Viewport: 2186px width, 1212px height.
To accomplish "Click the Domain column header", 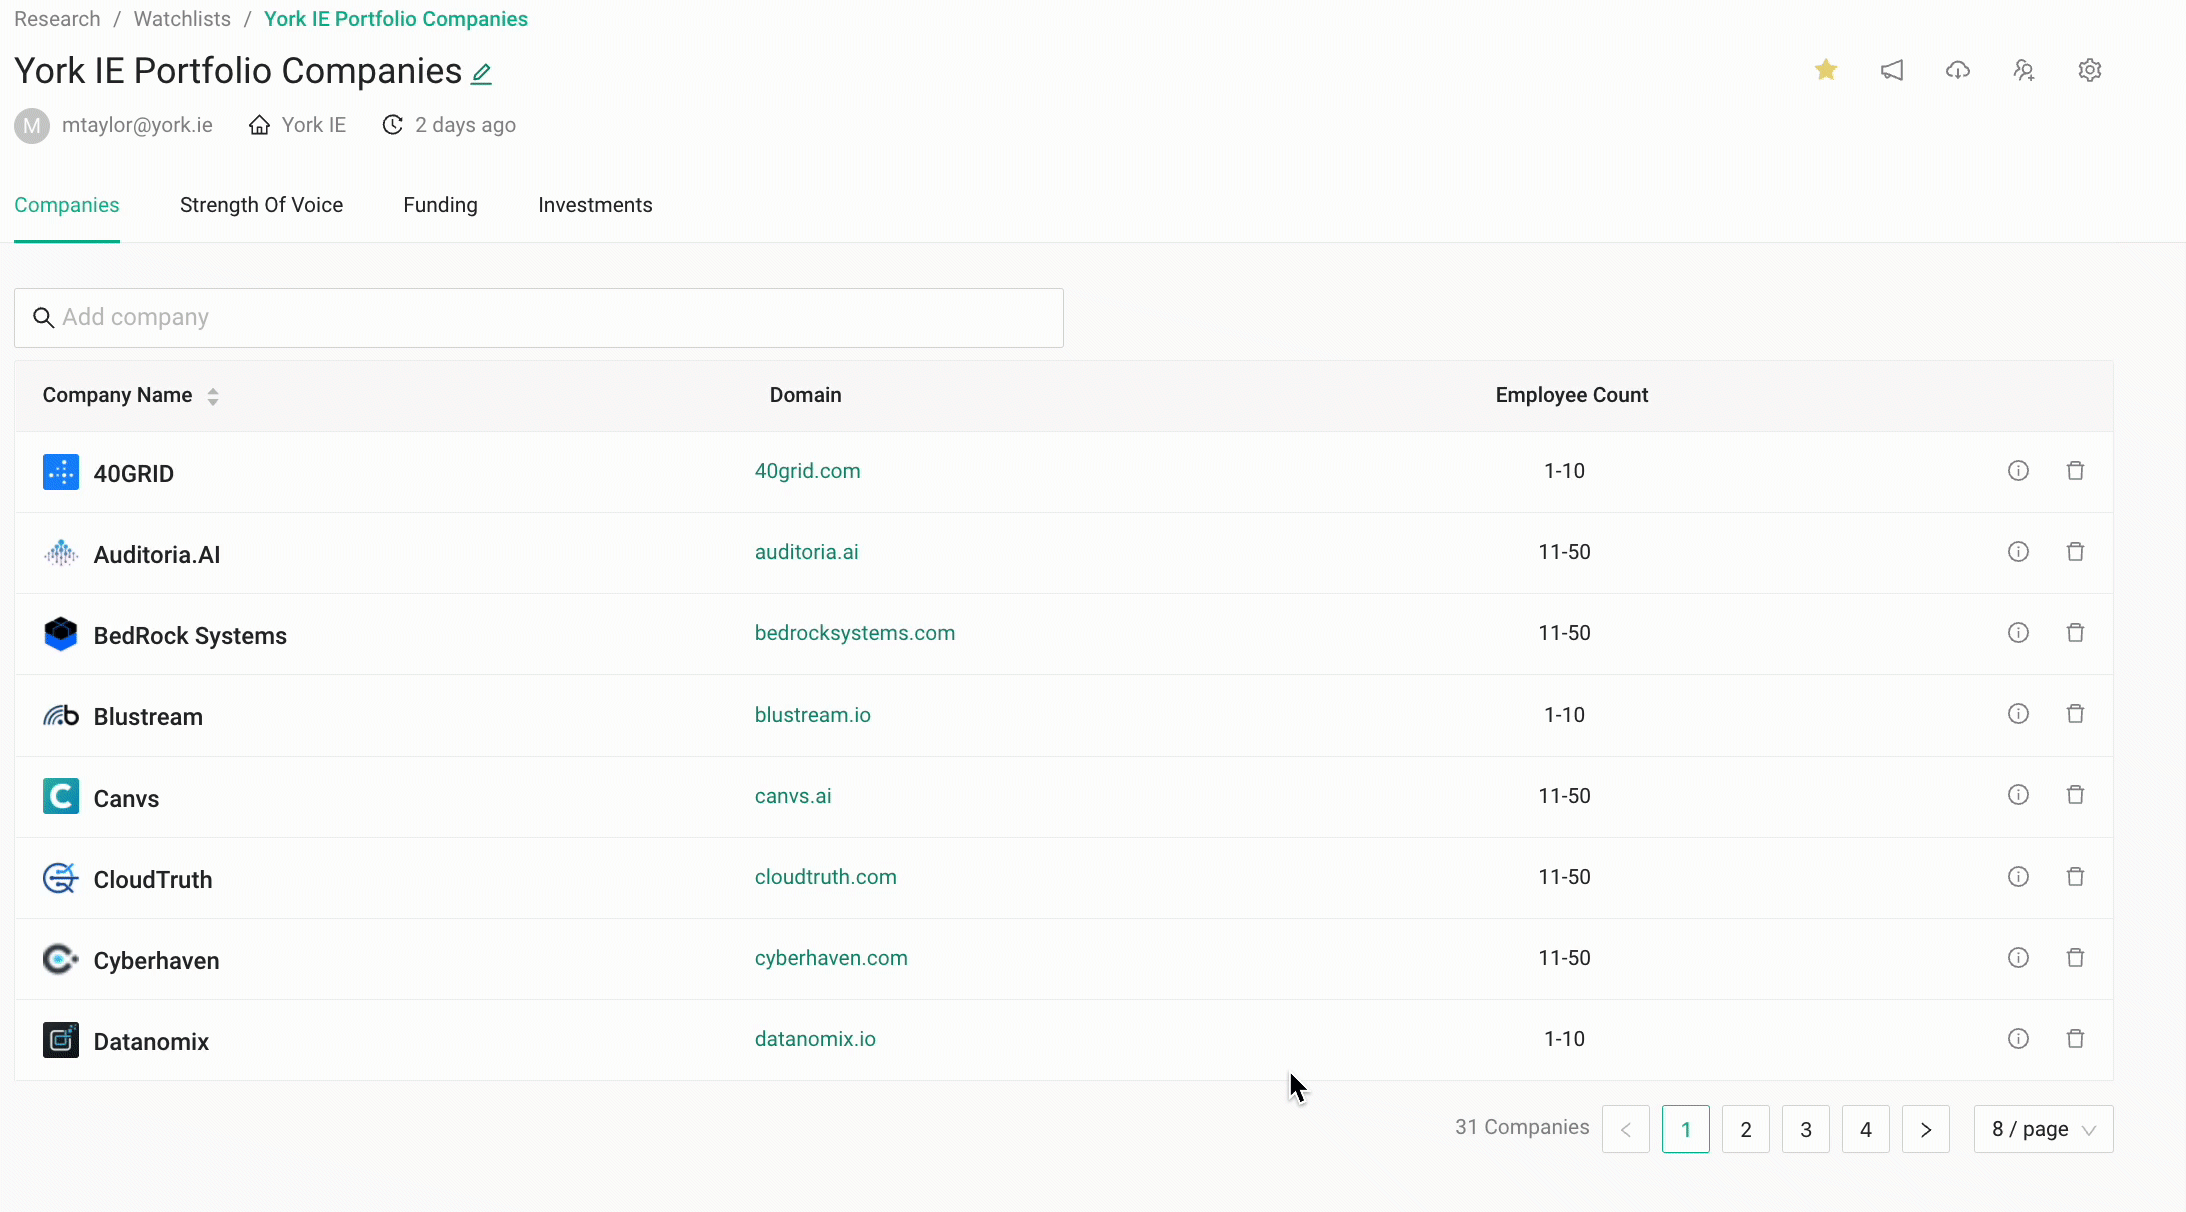I will click(x=805, y=395).
